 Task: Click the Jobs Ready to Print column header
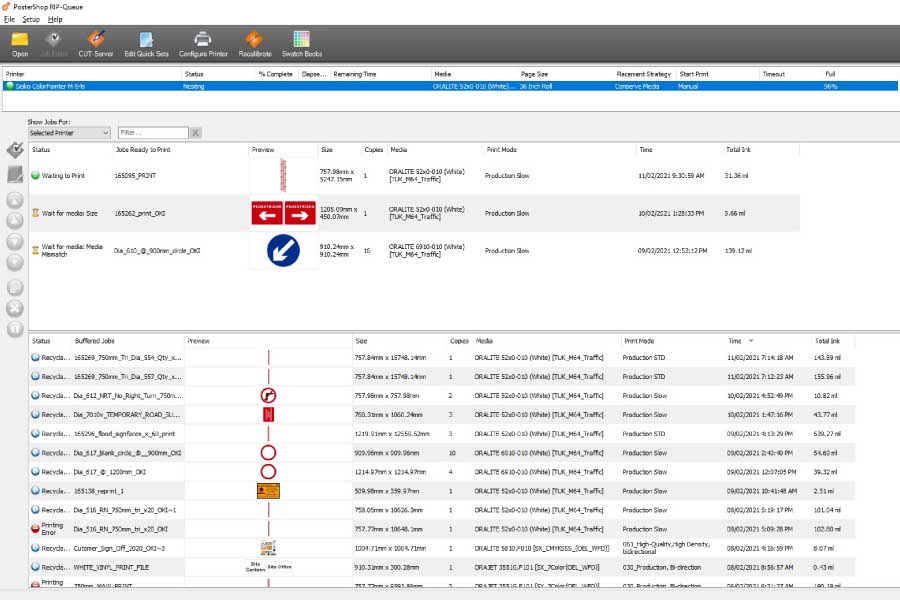pos(143,150)
